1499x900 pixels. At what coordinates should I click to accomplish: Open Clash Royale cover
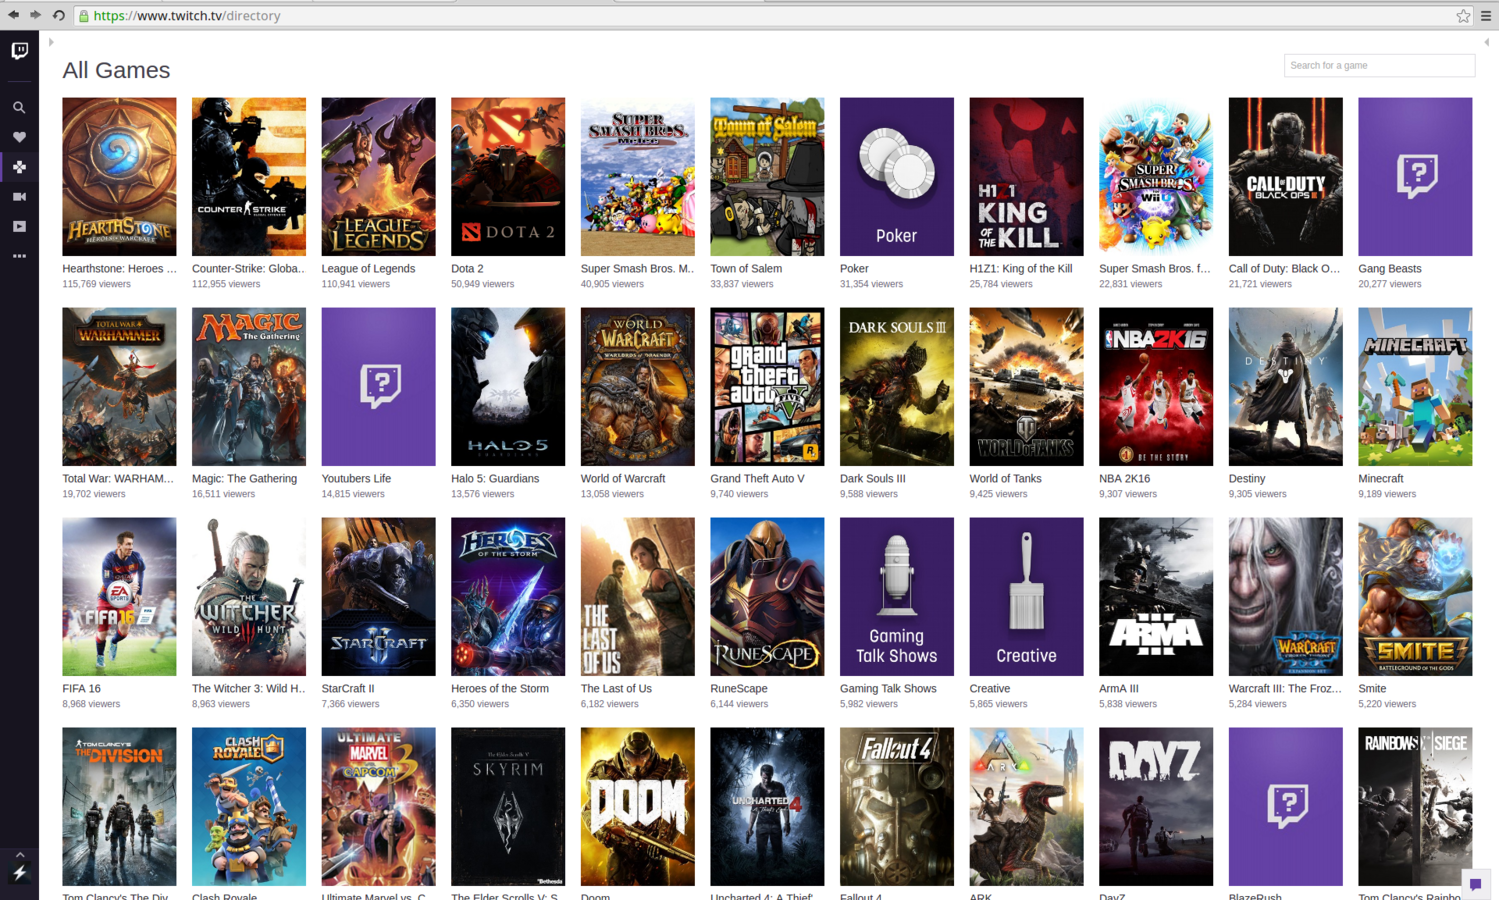point(249,807)
